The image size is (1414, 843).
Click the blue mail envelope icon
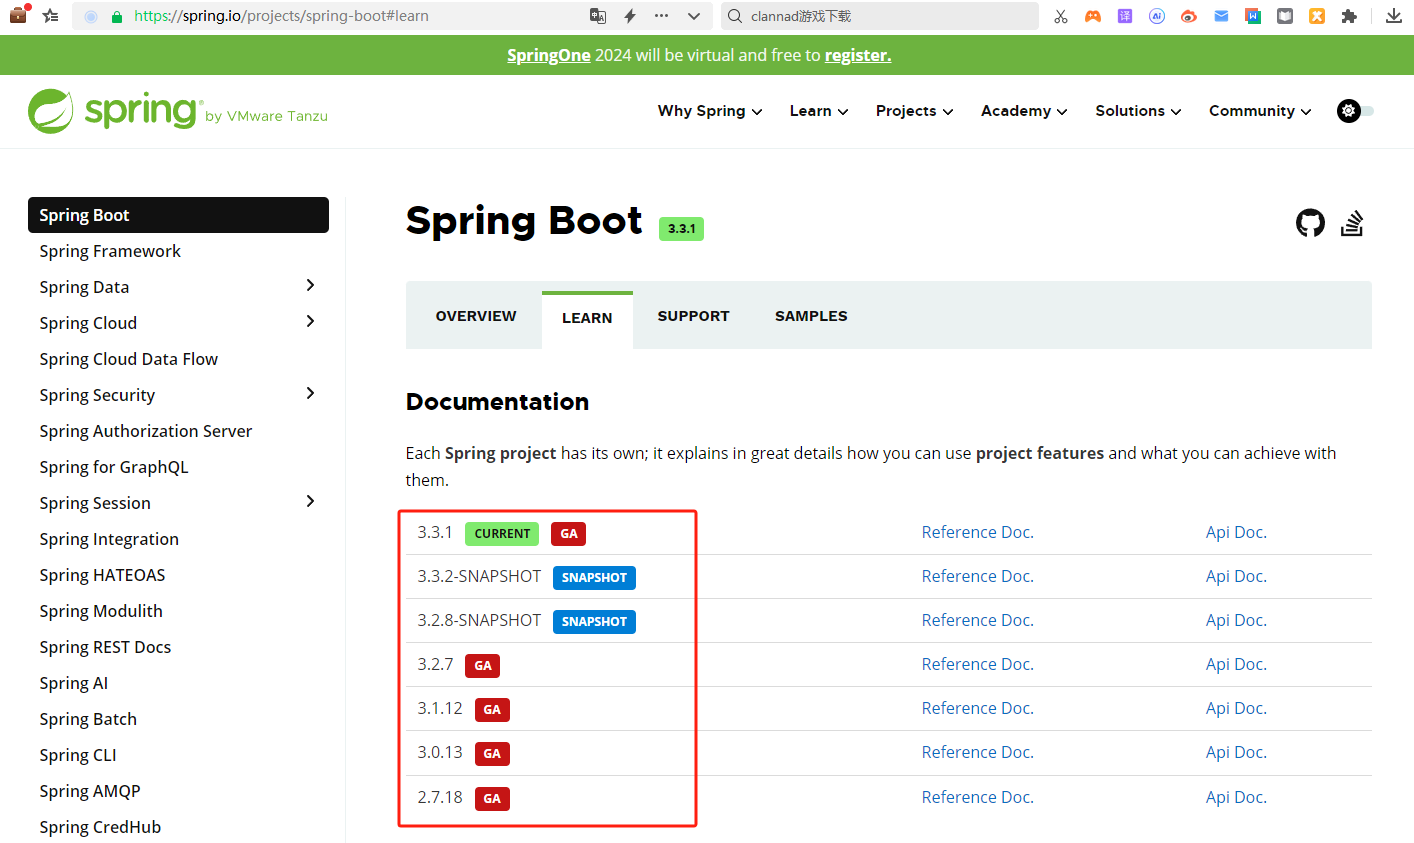[x=1221, y=16]
